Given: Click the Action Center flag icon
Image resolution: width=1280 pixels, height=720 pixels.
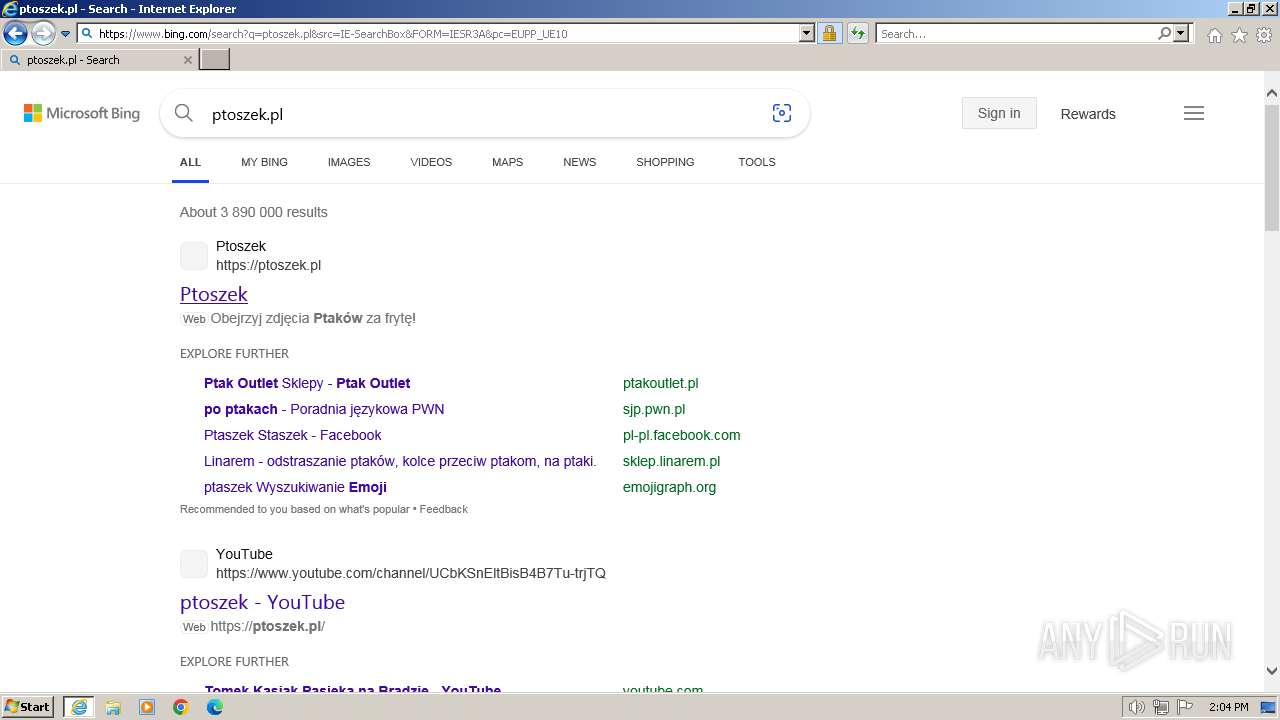Looking at the screenshot, I should tap(1185, 707).
